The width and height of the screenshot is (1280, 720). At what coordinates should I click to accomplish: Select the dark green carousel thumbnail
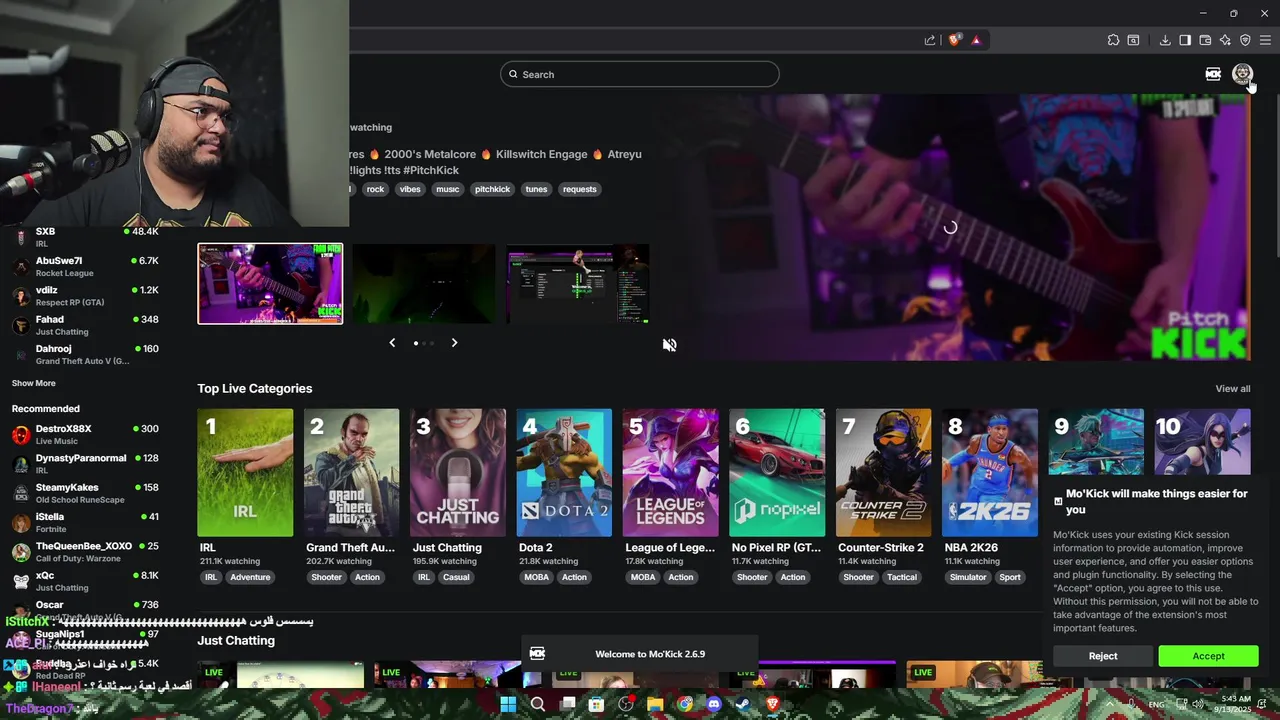coord(423,284)
